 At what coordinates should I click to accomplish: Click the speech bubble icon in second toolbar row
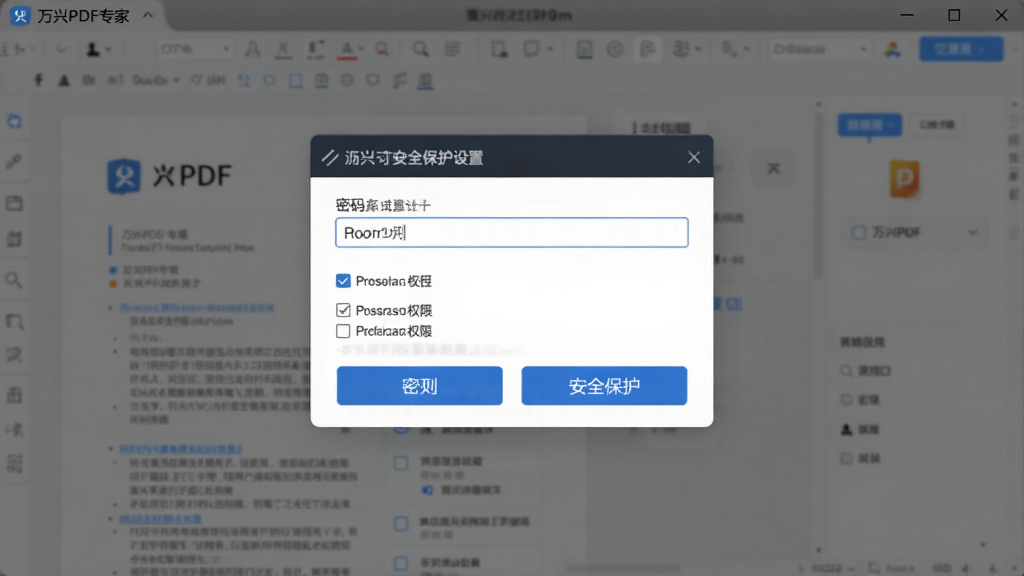[x=373, y=80]
